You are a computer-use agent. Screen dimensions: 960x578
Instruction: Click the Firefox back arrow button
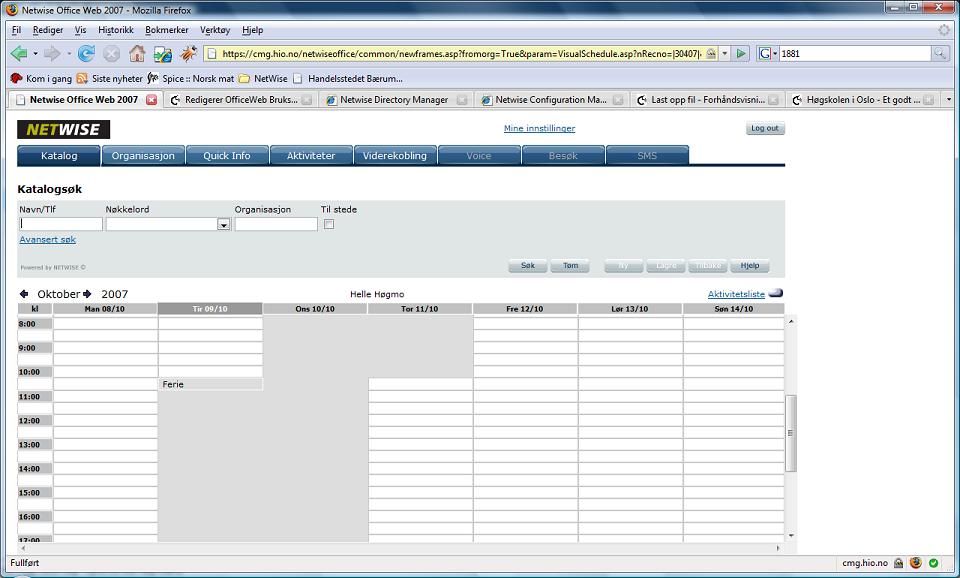[x=19, y=54]
